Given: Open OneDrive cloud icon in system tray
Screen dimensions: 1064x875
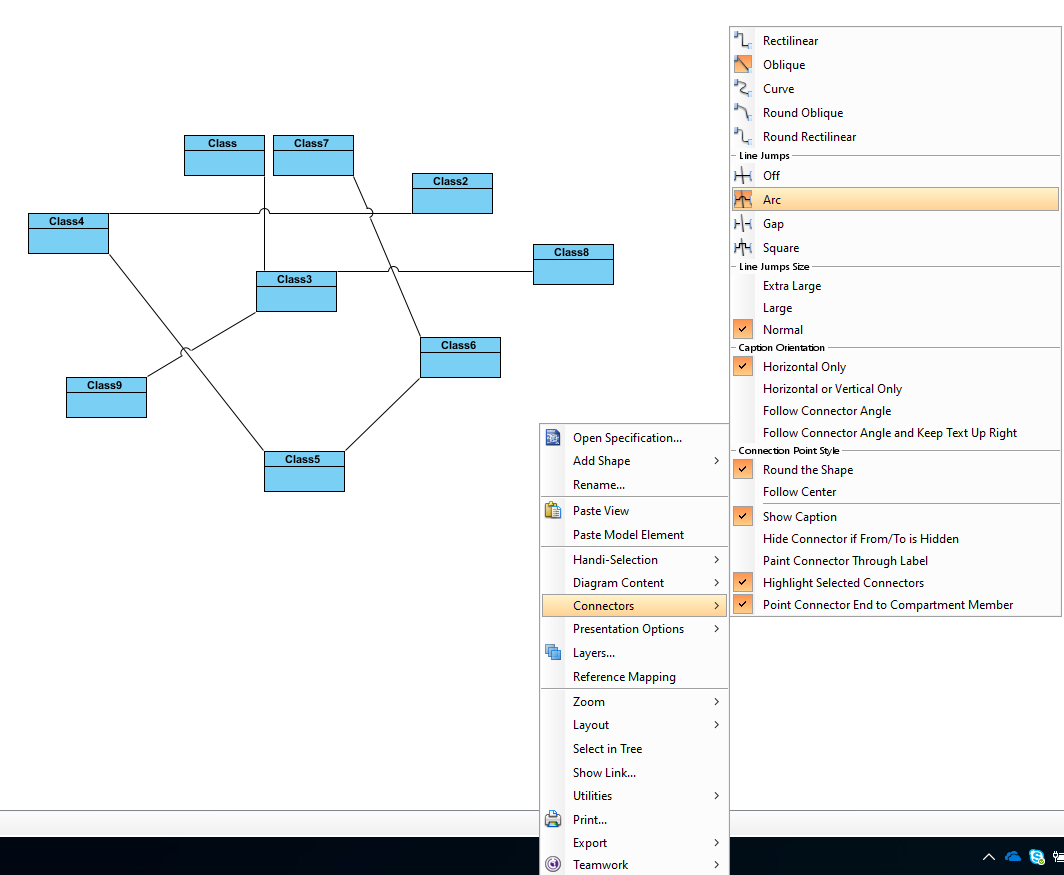Looking at the screenshot, I should pyautogui.click(x=1012, y=857).
